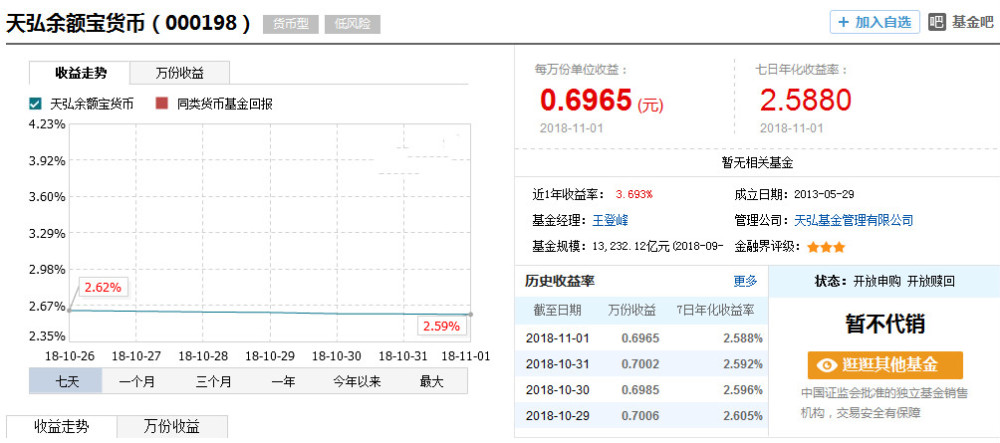Click the 历史收益率 section heading
Viewport: 1000px width, 443px height.
click(x=560, y=281)
